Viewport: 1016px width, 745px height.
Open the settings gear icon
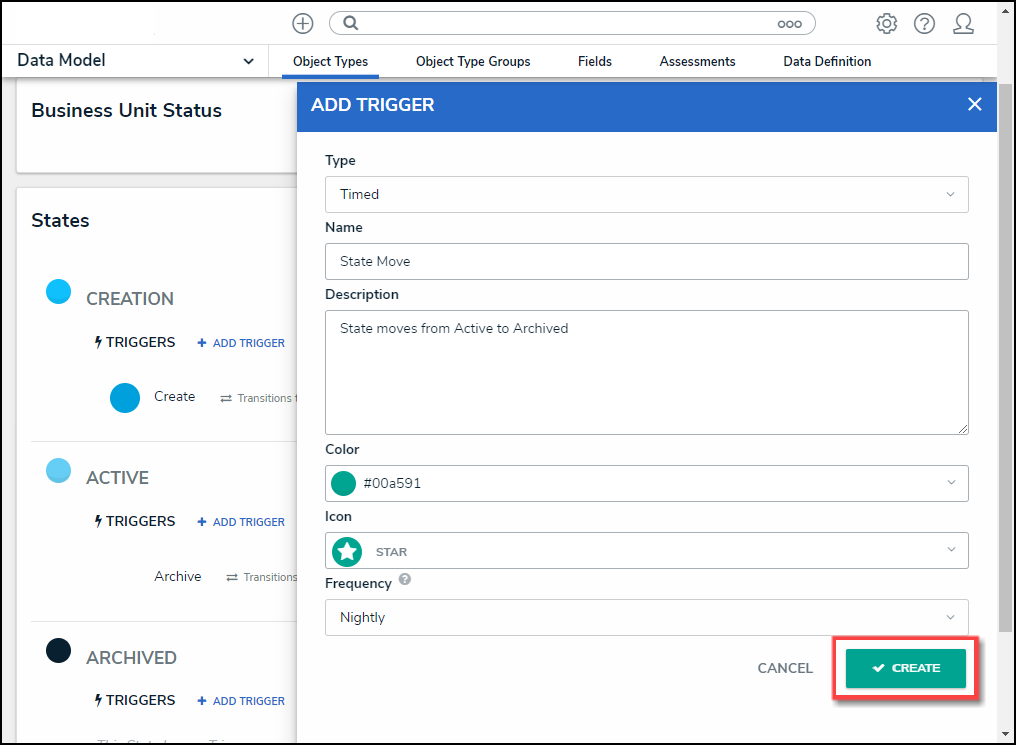point(886,23)
